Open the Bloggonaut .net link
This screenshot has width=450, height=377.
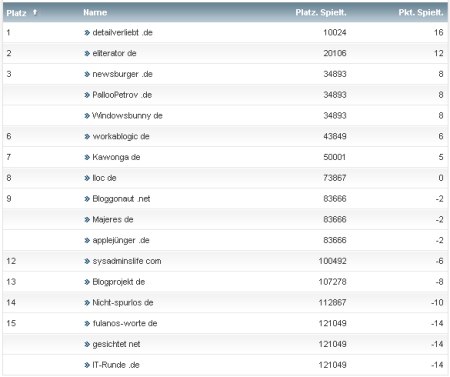click(x=121, y=199)
